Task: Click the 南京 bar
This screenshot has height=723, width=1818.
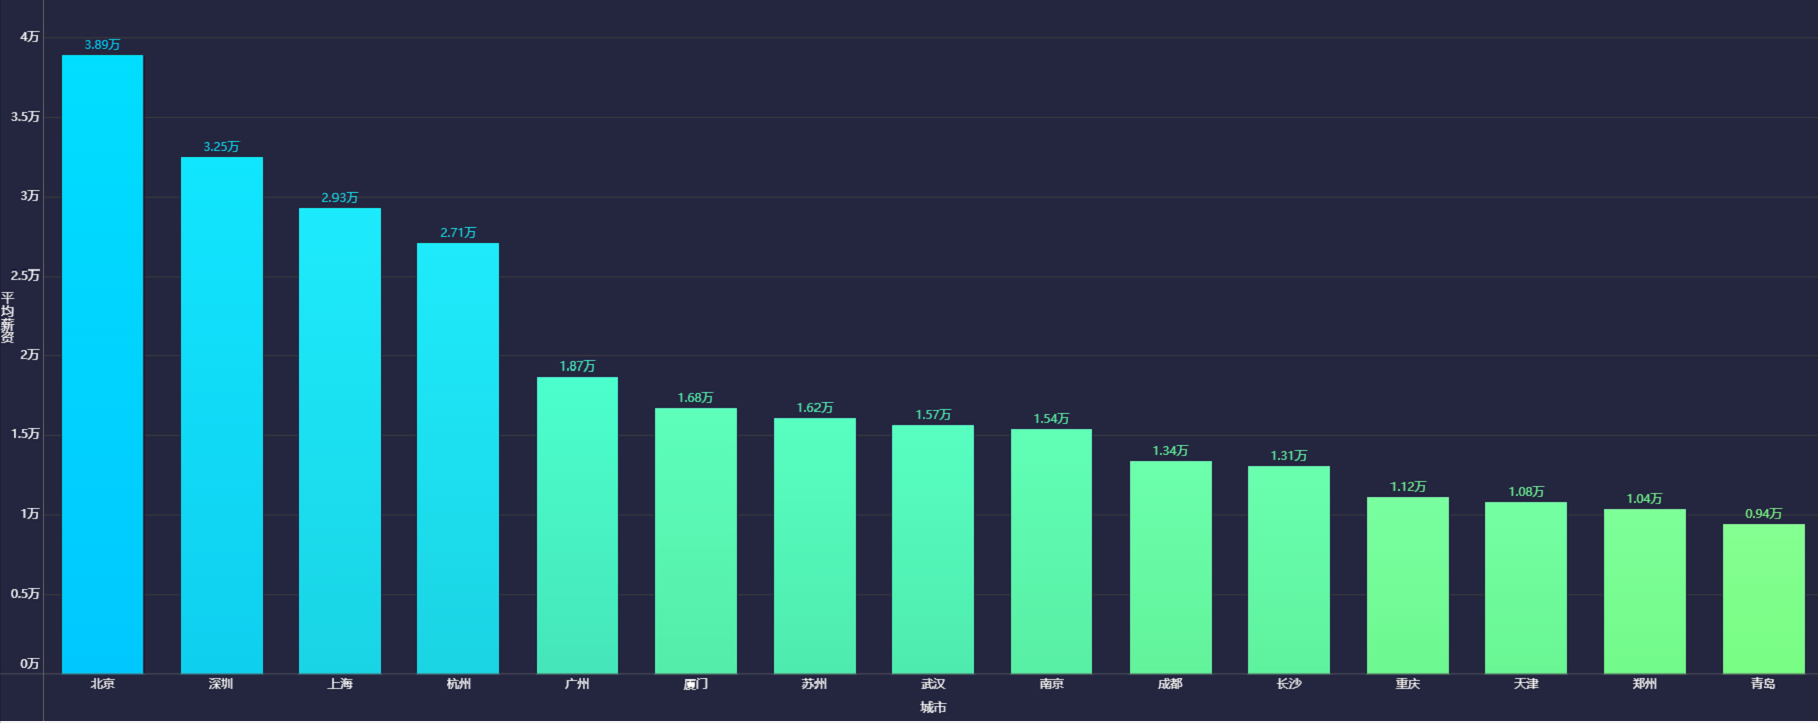Action: pos(1051,551)
